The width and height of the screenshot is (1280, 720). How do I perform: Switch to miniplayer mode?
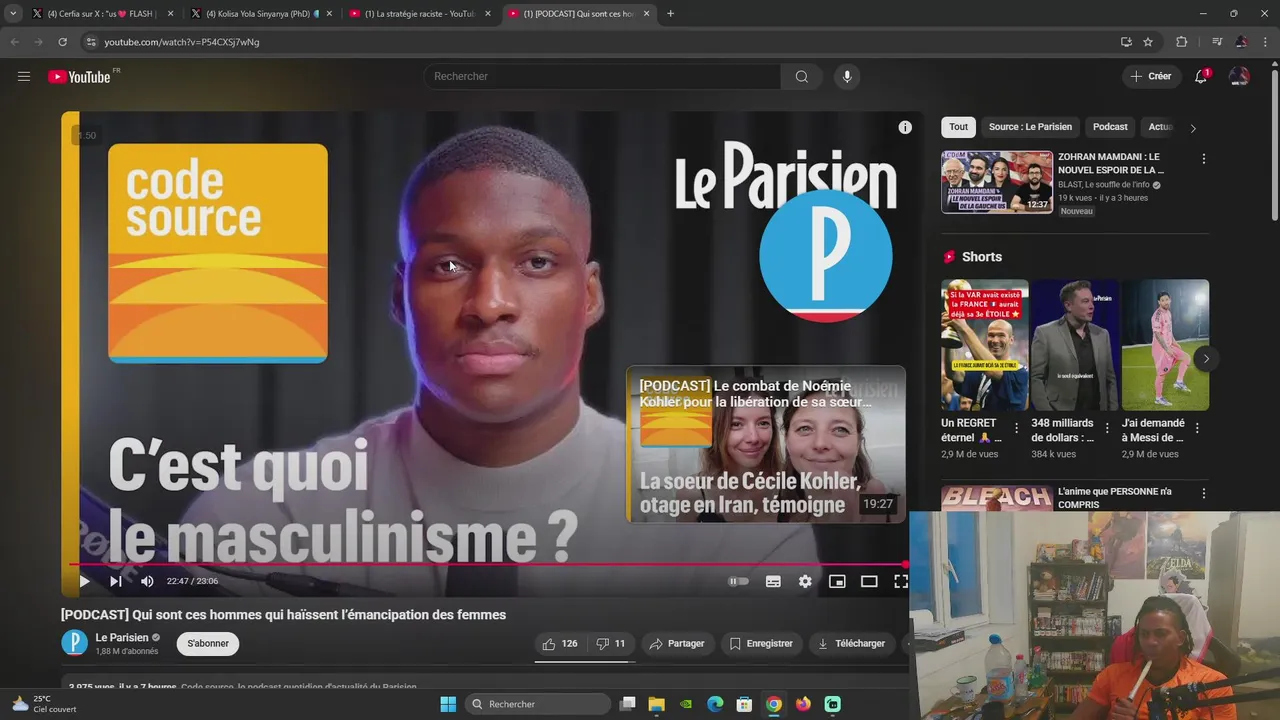pos(837,581)
